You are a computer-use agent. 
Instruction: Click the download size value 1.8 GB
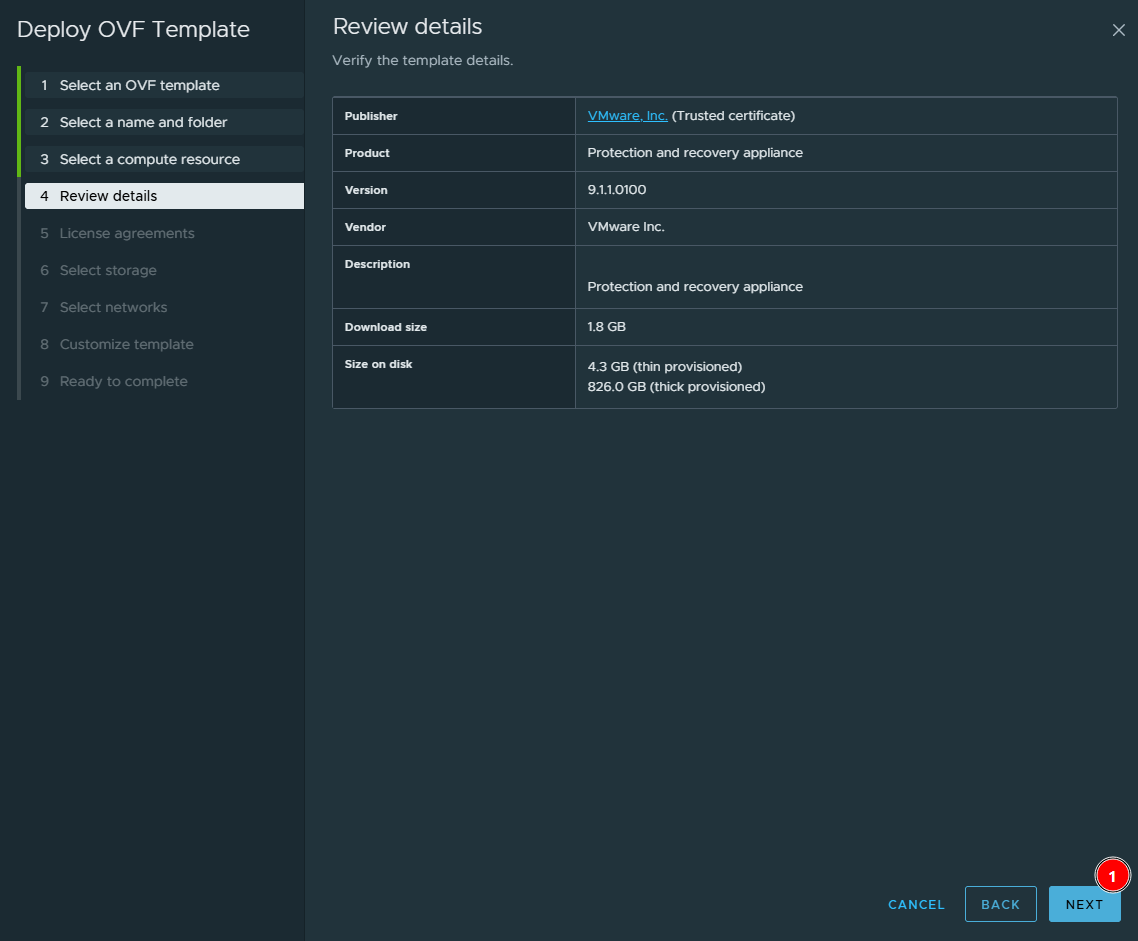(x=606, y=326)
